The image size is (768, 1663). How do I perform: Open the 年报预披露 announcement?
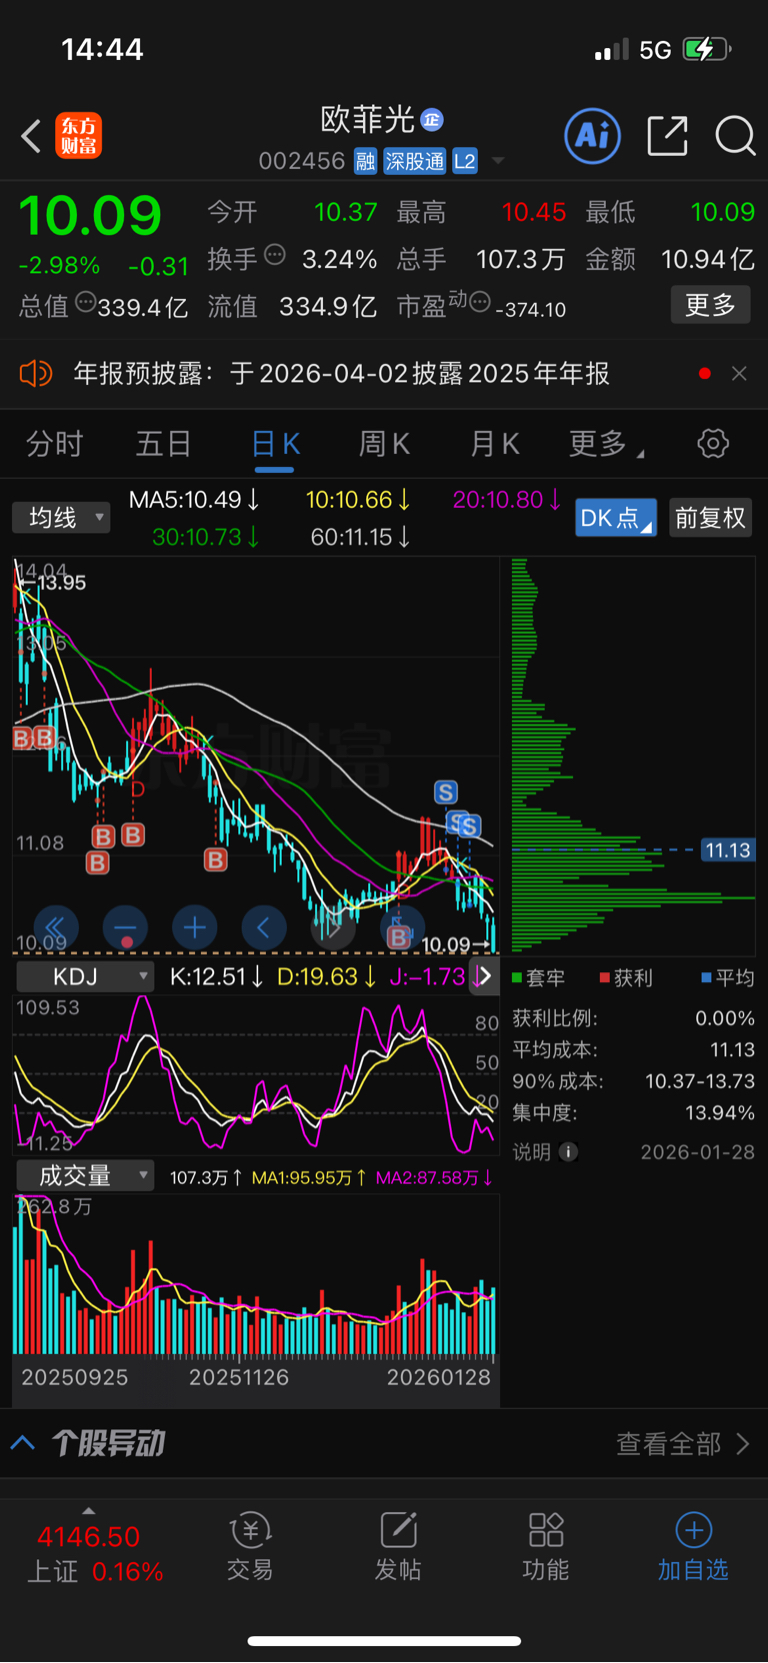[x=341, y=374]
